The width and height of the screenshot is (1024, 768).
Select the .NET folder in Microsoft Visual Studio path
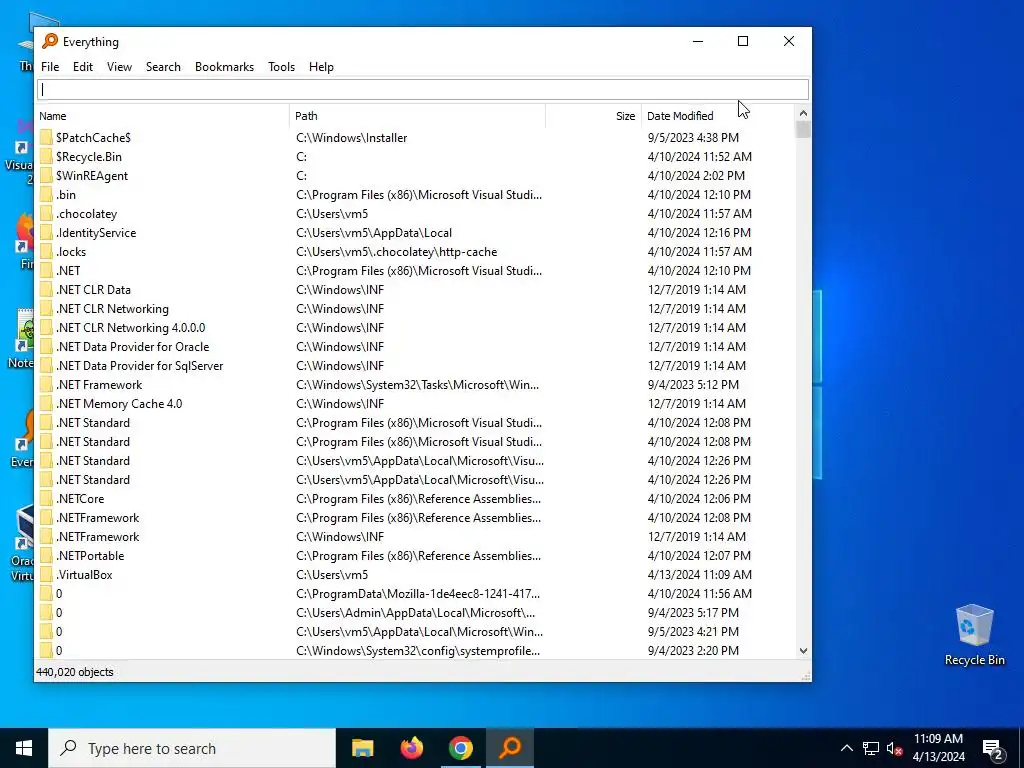click(68, 270)
